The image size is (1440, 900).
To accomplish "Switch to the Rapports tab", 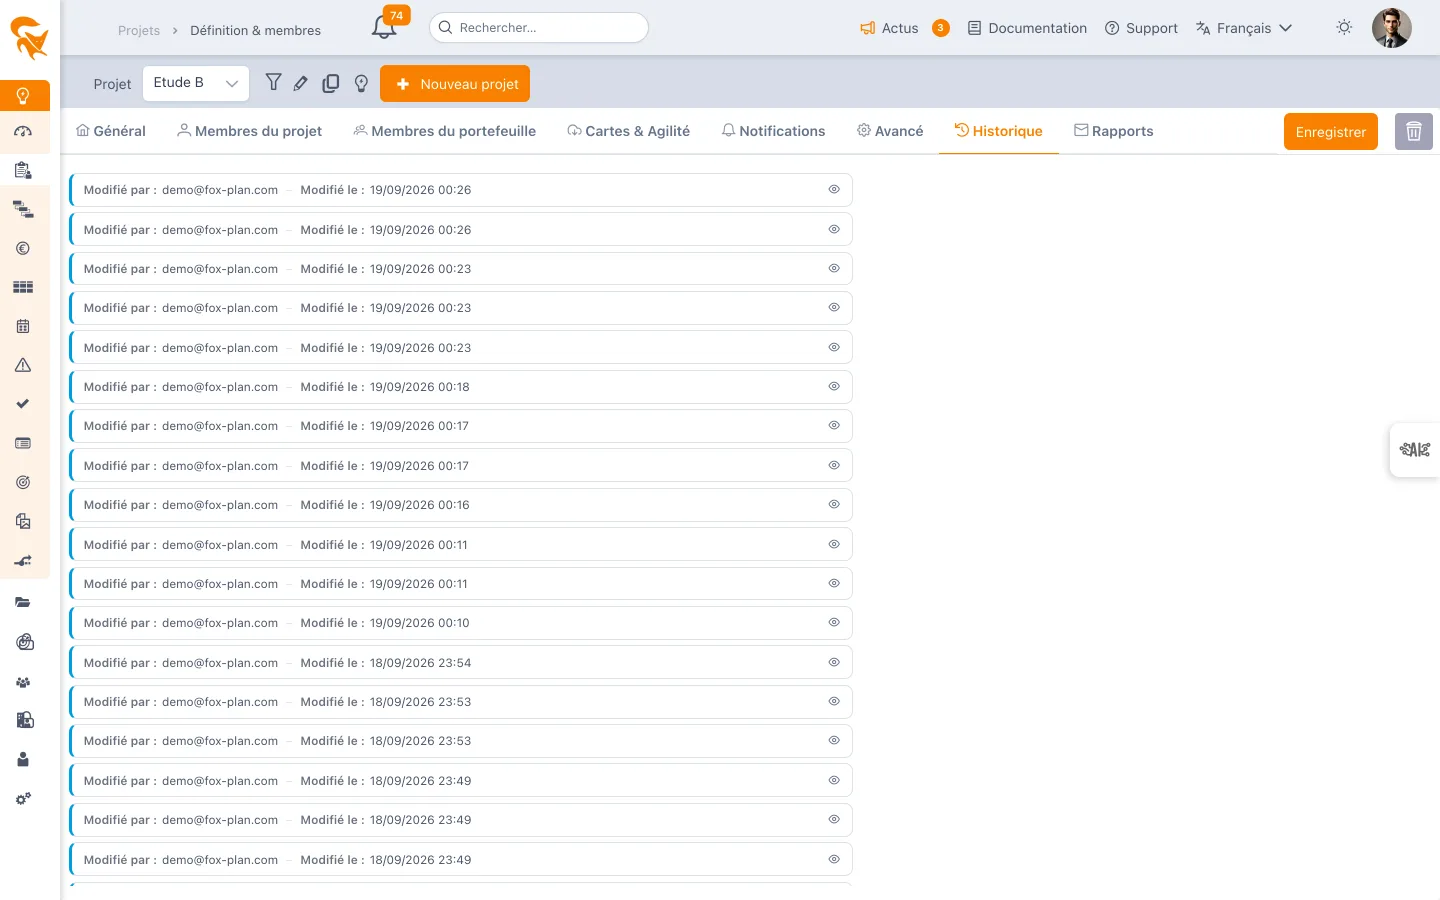I will 1114,131.
